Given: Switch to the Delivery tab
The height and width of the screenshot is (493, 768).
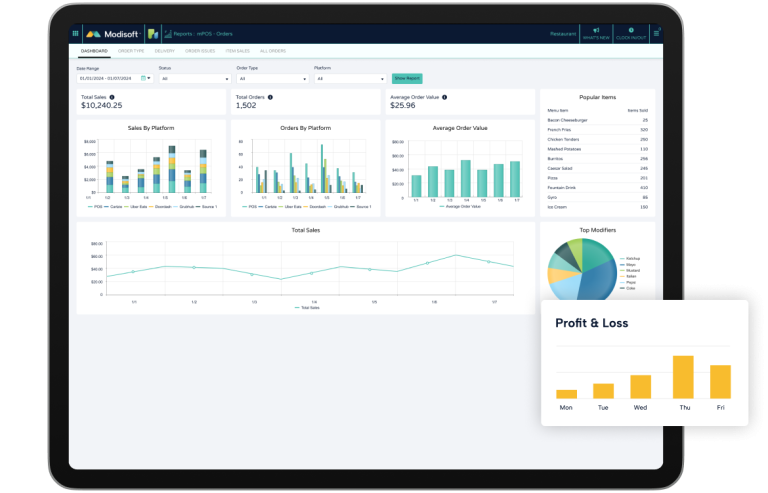Looking at the screenshot, I should (x=165, y=49).
